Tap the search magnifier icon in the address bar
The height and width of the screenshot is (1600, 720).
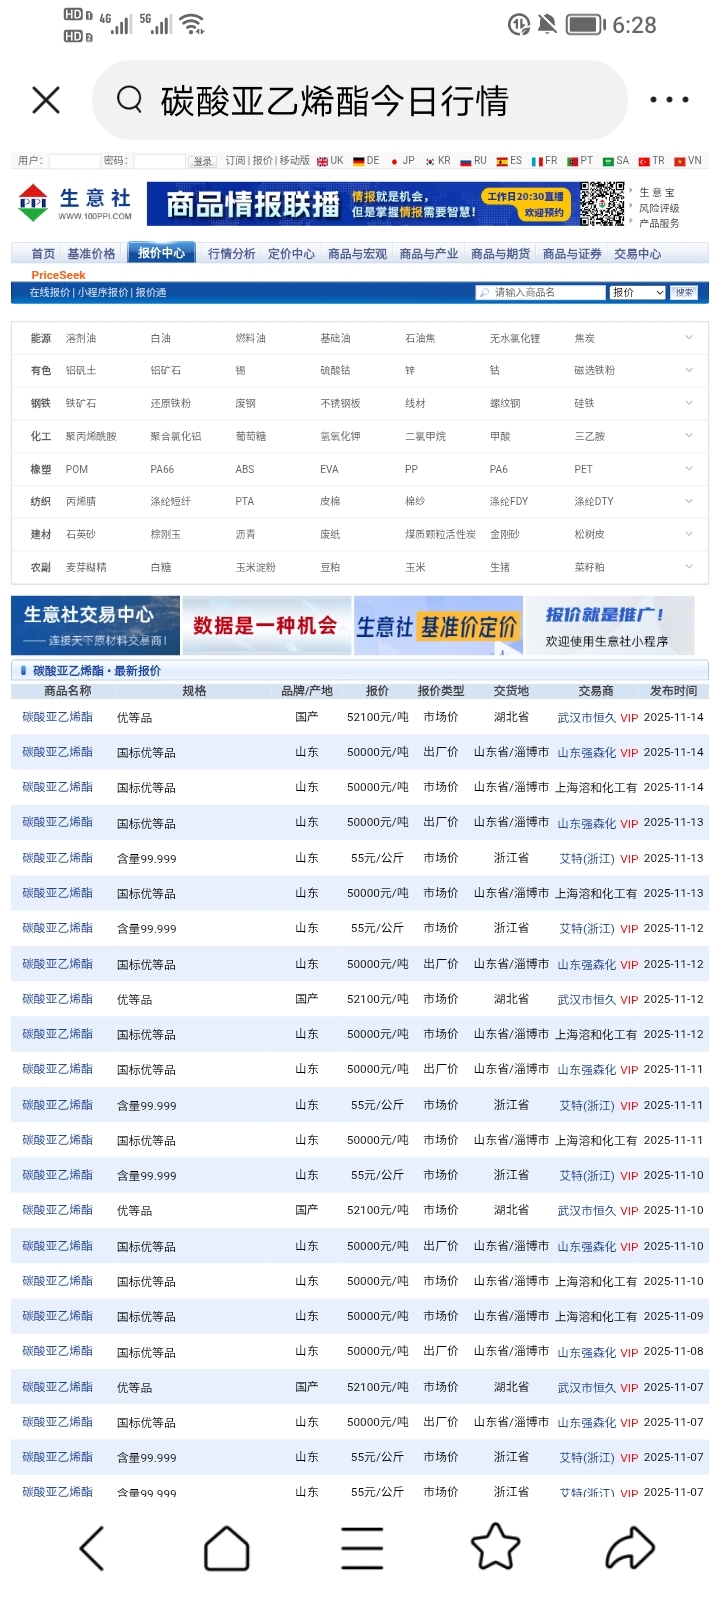pos(130,99)
